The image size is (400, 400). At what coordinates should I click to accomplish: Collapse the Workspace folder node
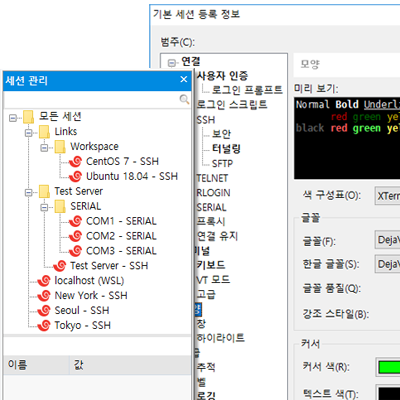44,148
